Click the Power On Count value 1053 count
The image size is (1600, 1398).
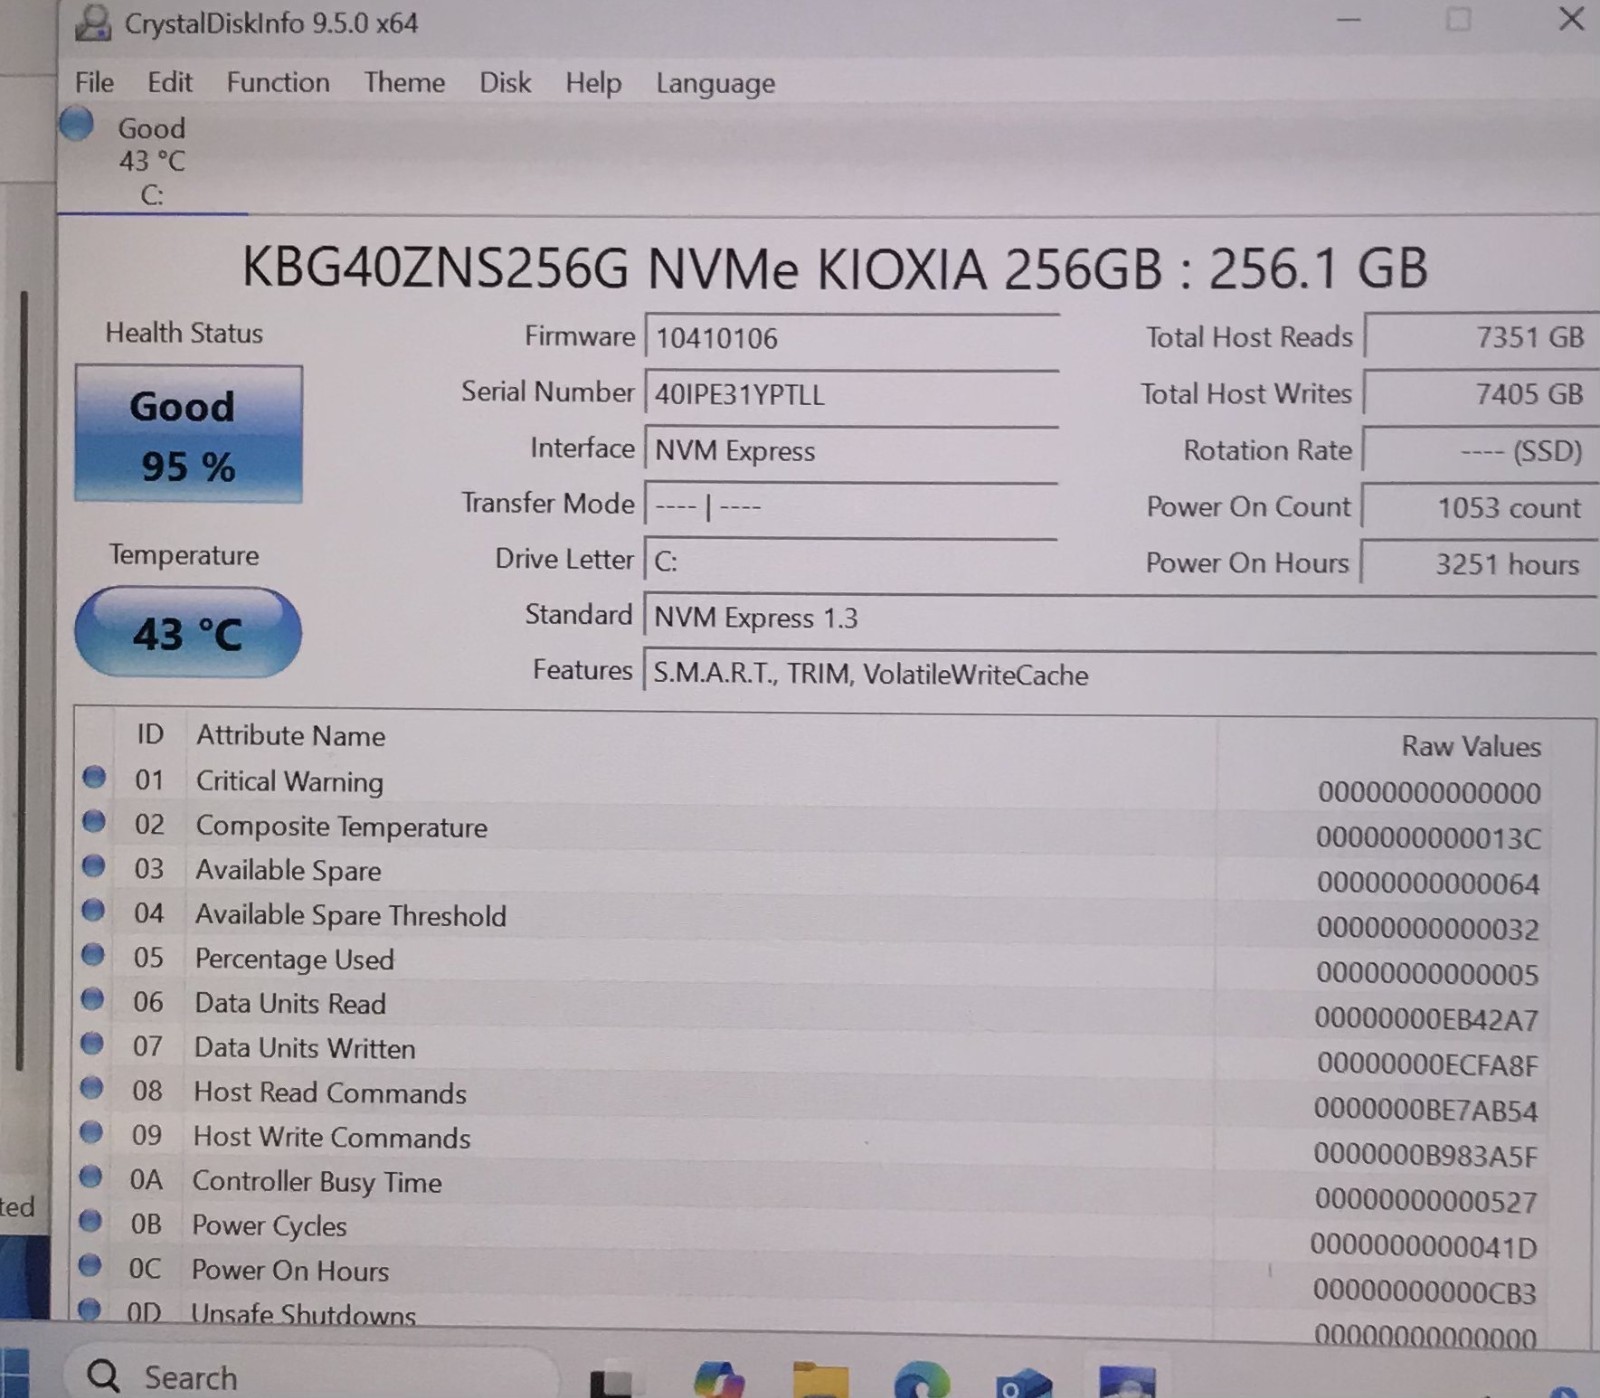pyautogui.click(x=1480, y=507)
